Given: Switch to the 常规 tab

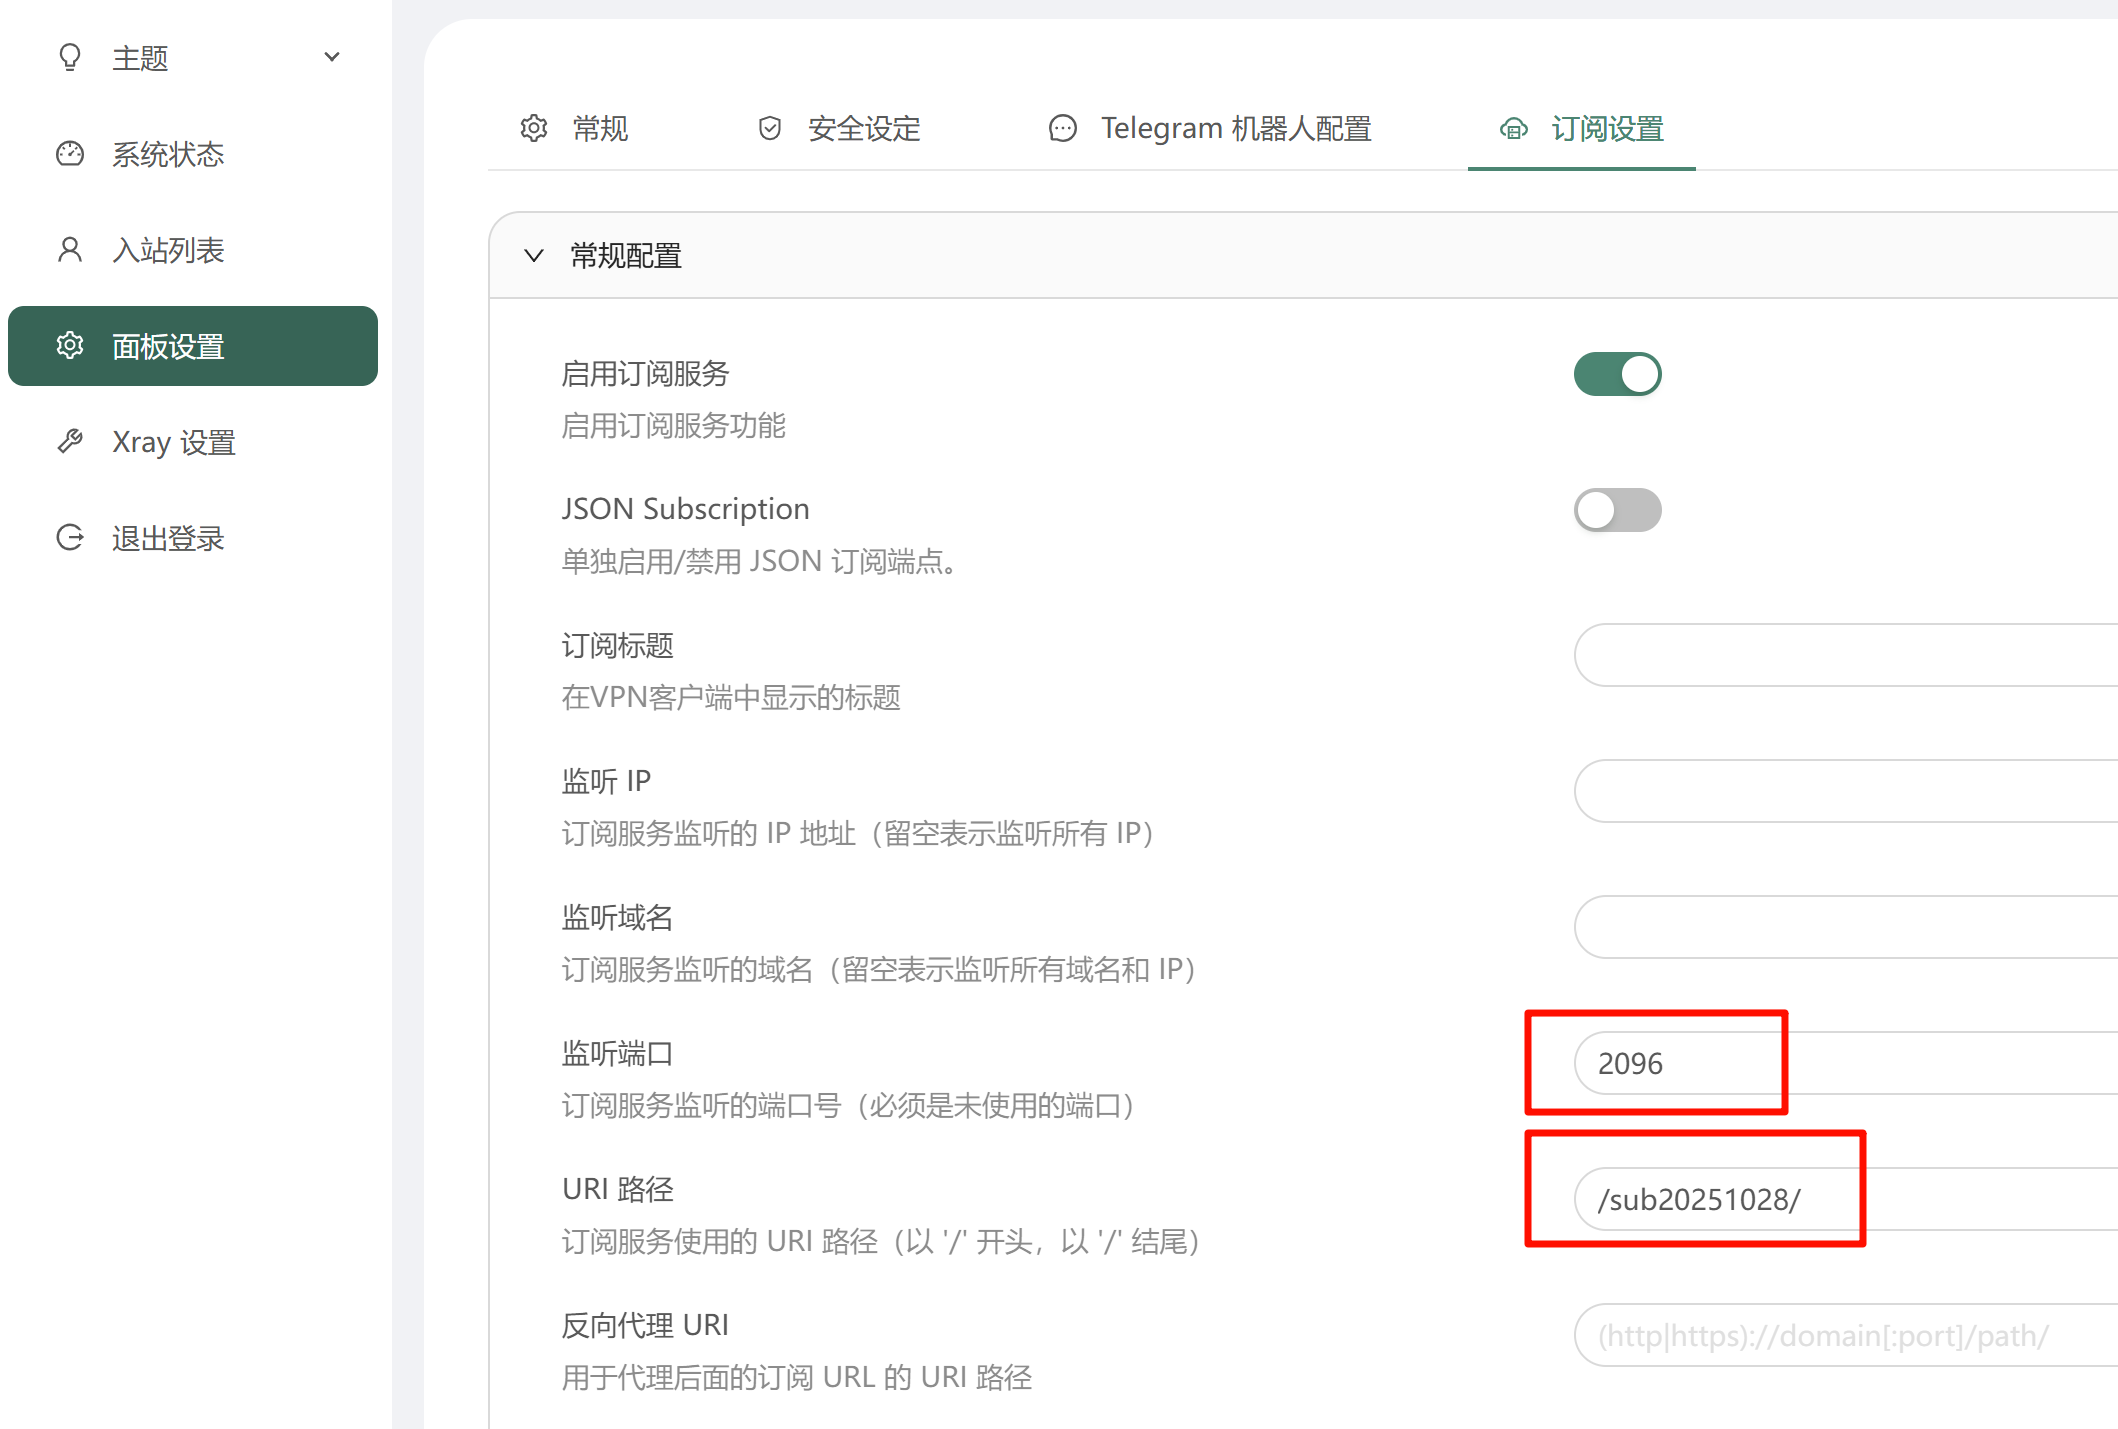Looking at the screenshot, I should 599,128.
